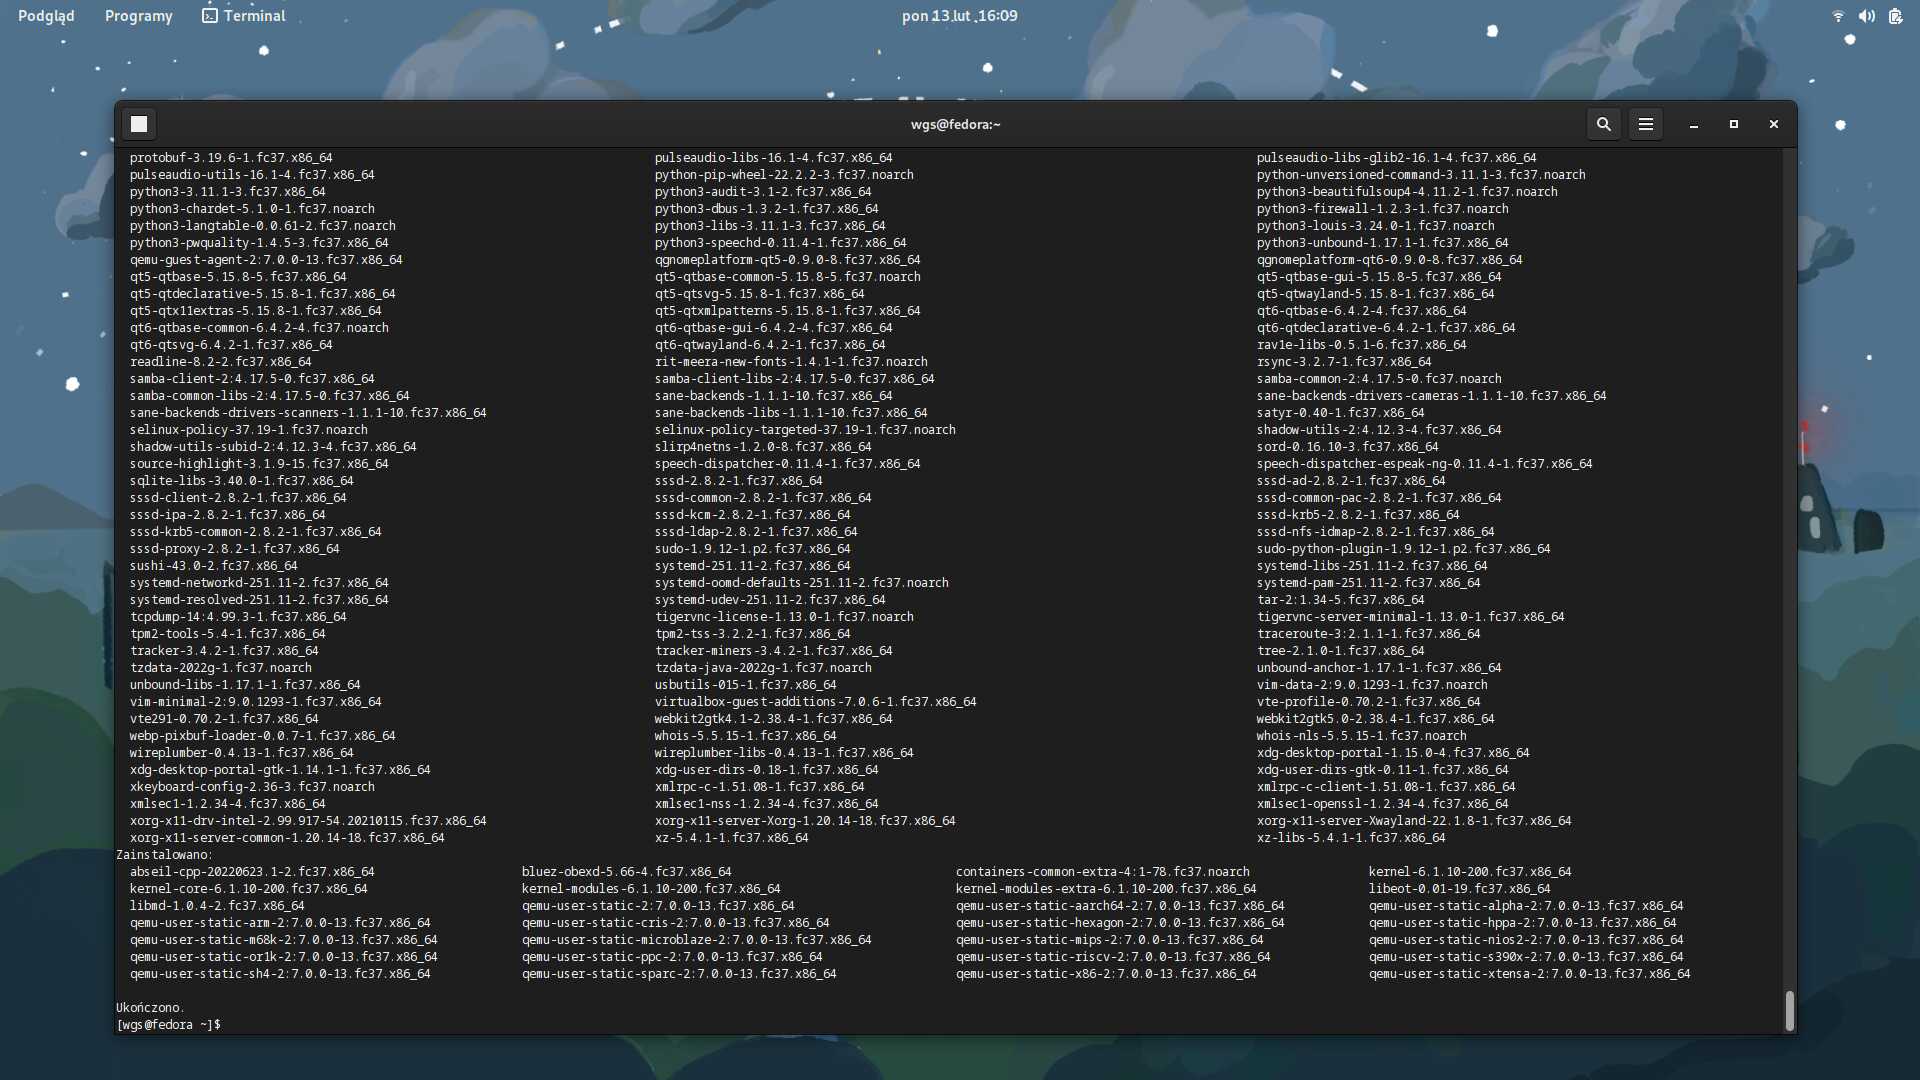Select tar-2:1.34-5.fc37.x86_64 entry
Screen dimensions: 1920x1080
(1341, 600)
